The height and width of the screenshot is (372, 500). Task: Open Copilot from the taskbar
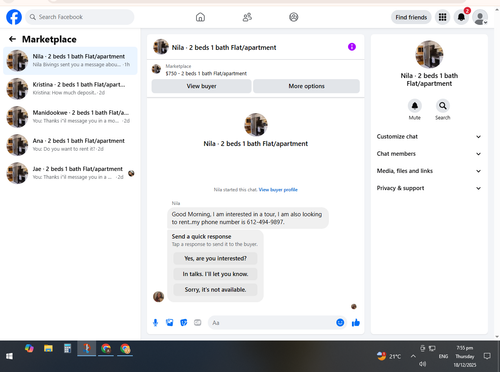pyautogui.click(x=29, y=349)
